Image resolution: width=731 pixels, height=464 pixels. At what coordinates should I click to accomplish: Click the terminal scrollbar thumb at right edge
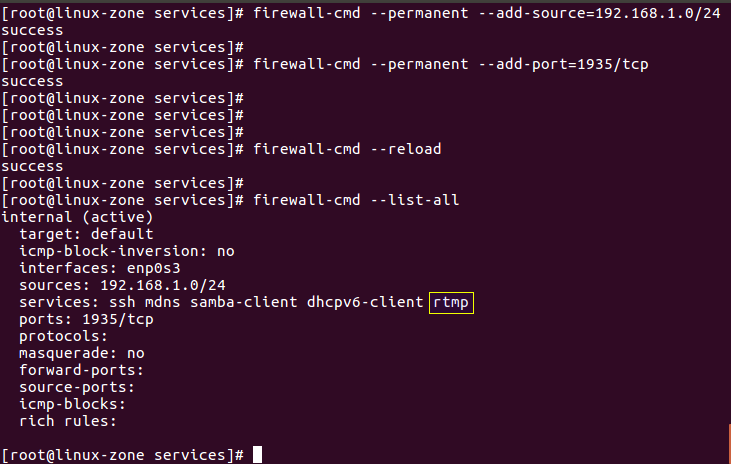coord(728,440)
